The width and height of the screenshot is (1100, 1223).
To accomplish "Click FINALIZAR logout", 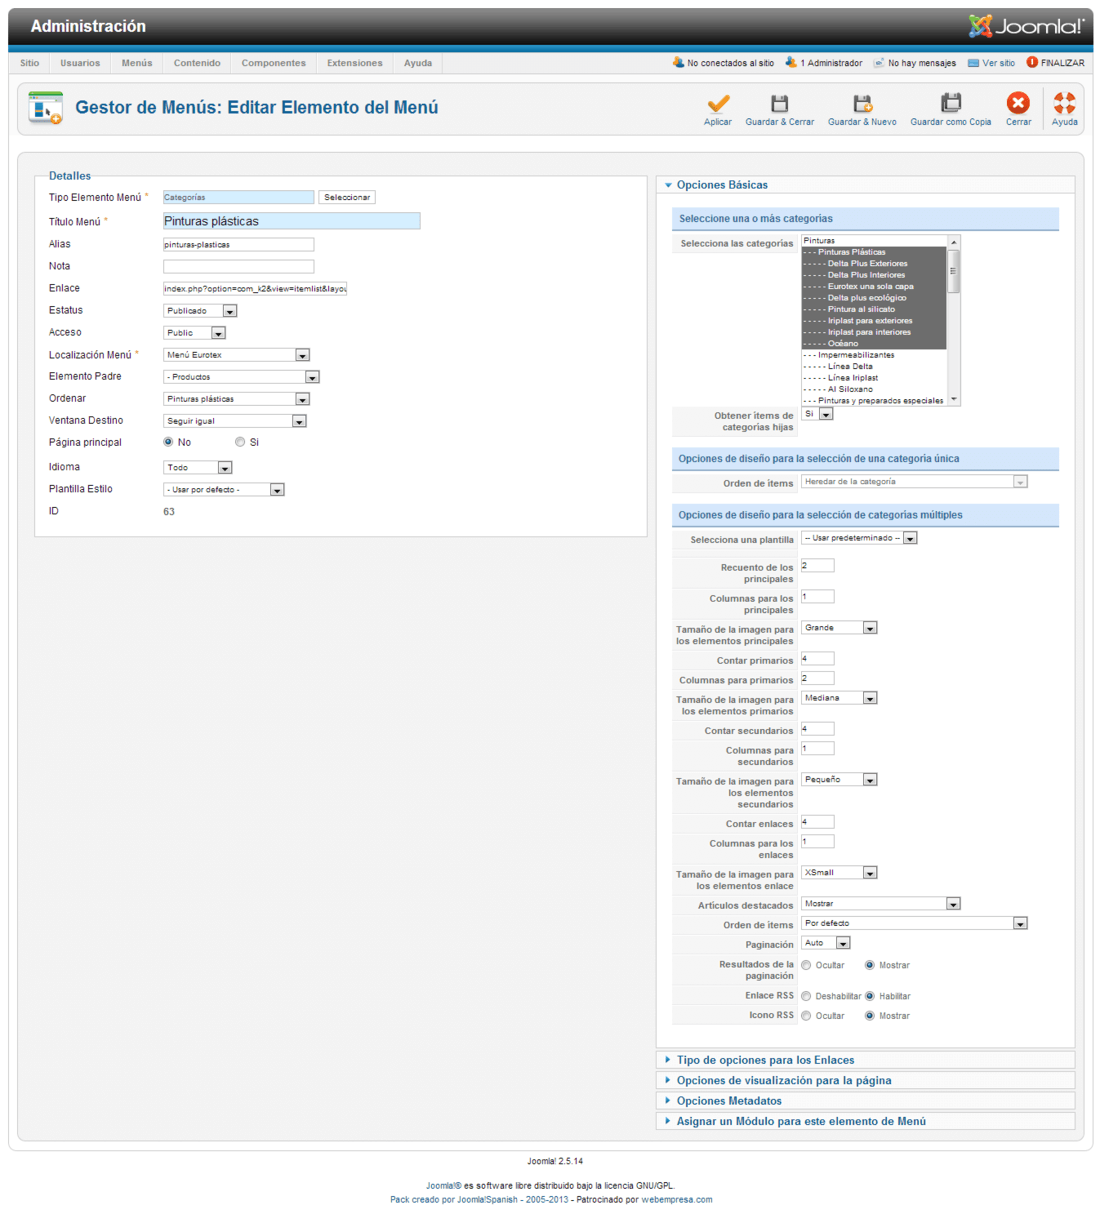I will click(x=1055, y=63).
